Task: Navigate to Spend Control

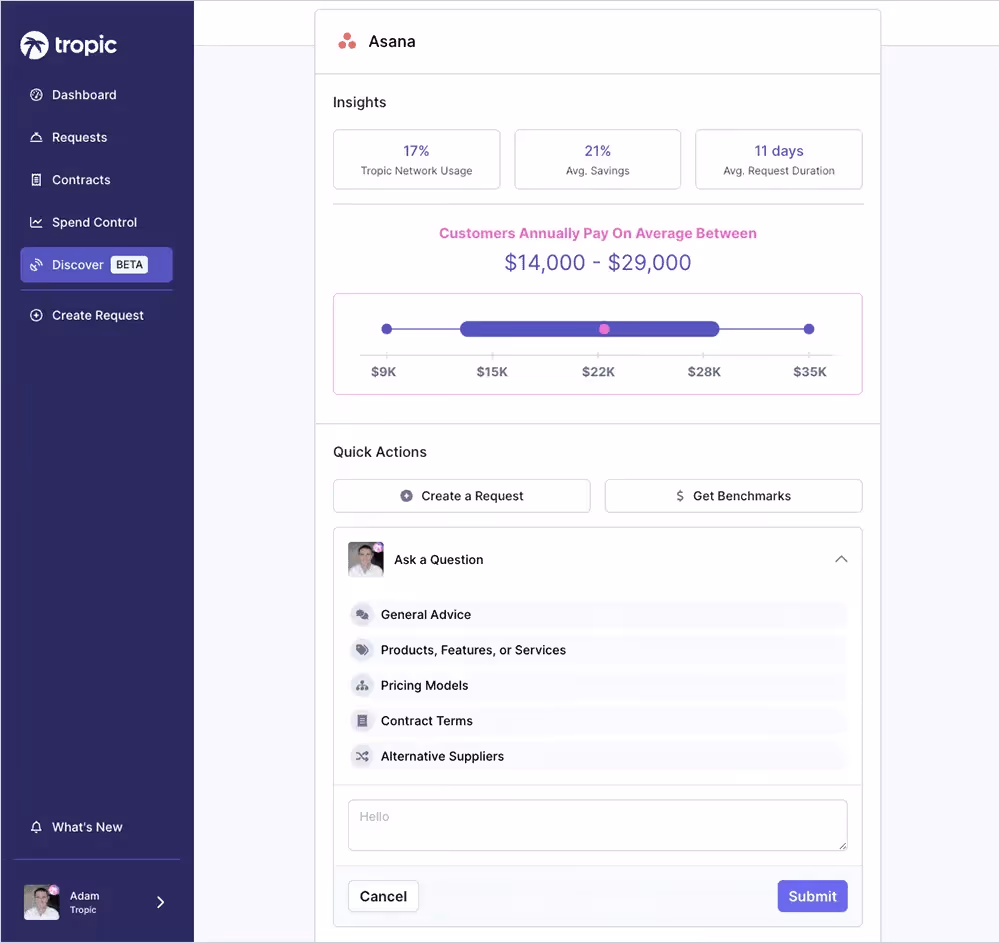Action: point(96,223)
